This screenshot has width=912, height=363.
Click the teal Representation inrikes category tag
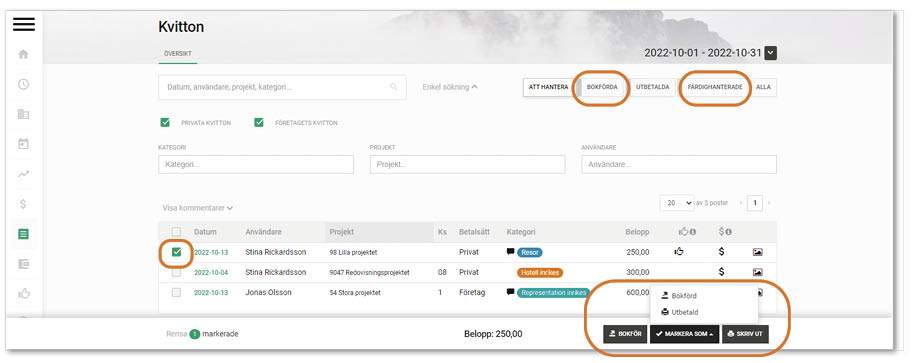click(553, 292)
